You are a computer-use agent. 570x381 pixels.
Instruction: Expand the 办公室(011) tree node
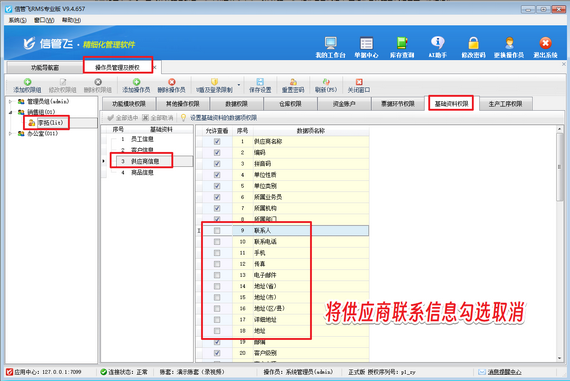10,133
